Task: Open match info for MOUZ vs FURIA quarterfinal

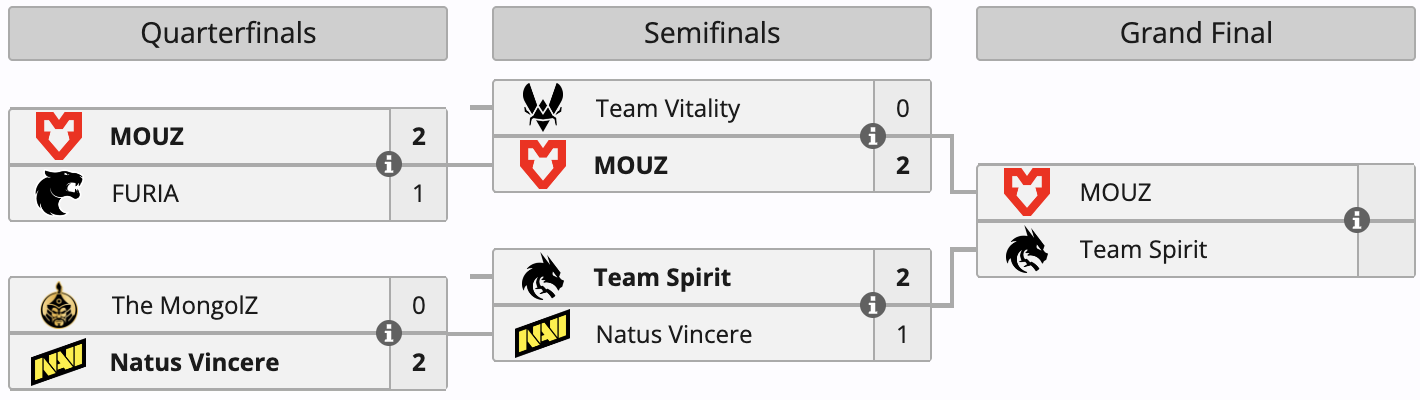Action: pyautogui.click(x=389, y=164)
